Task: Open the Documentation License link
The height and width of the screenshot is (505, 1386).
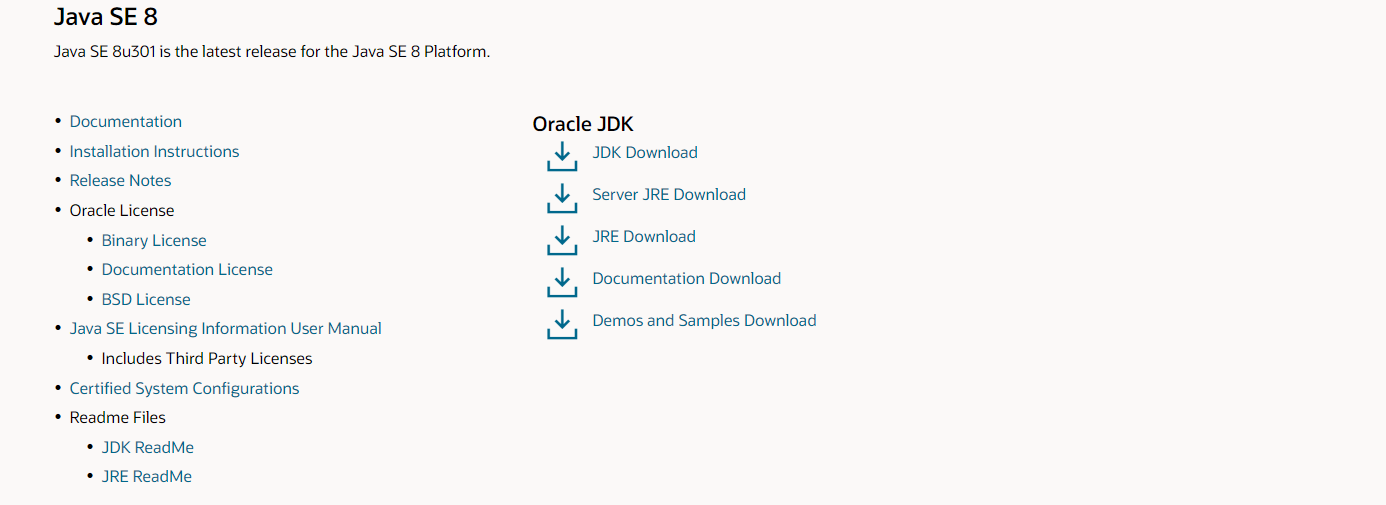Action: pos(187,269)
